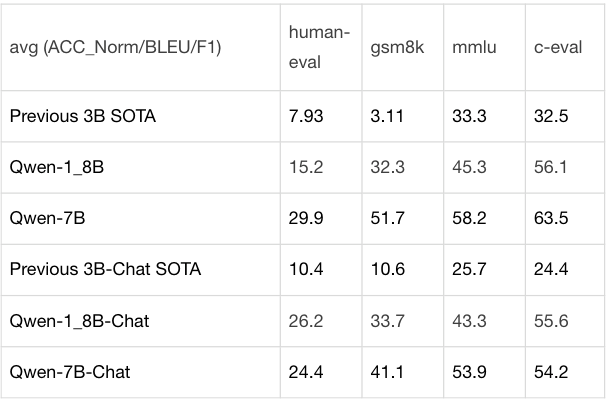The width and height of the screenshot is (611, 403).
Task: Click Qwen-7B mmlu score 58.2
Action: (x=469, y=218)
